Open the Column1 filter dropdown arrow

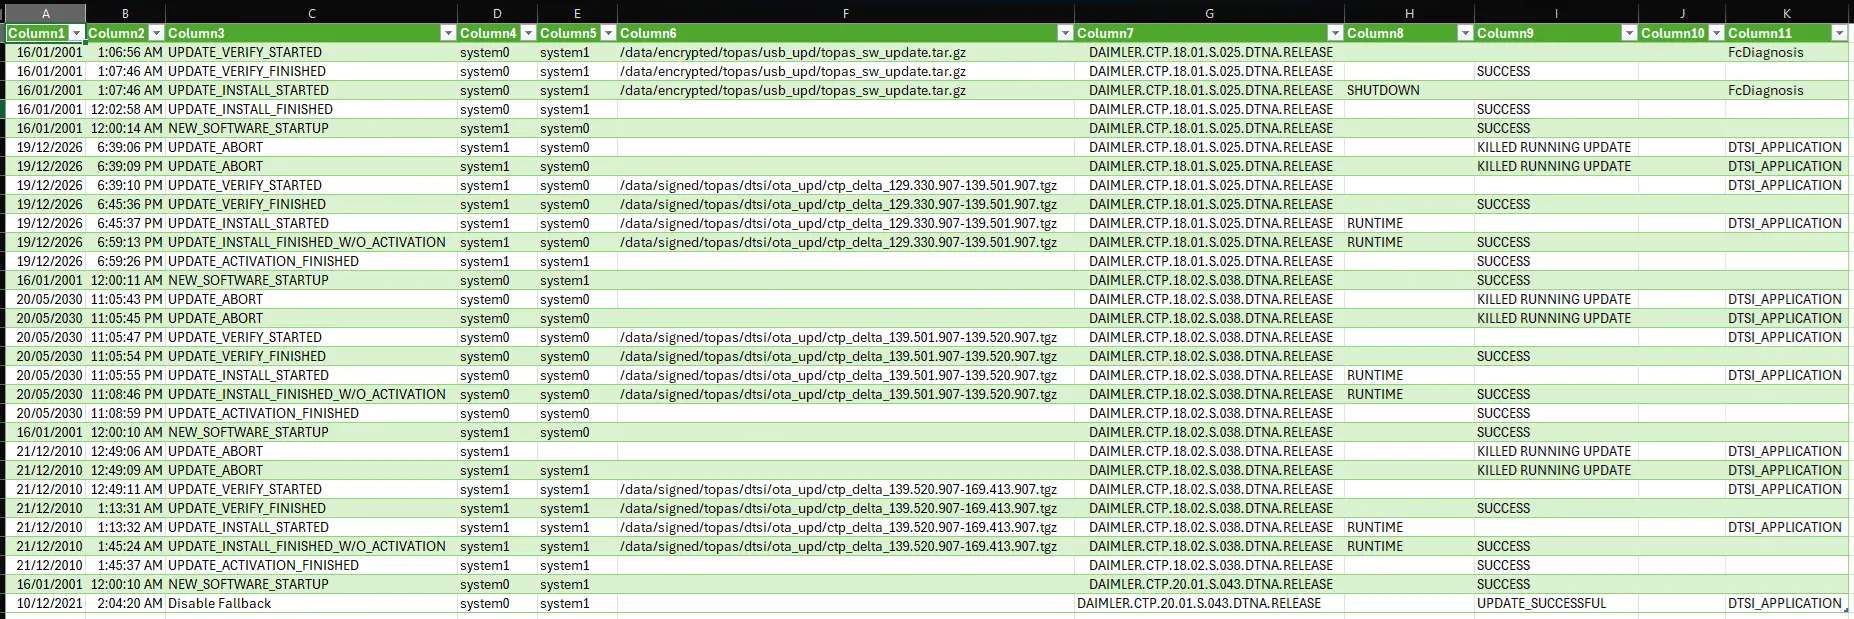click(76, 33)
